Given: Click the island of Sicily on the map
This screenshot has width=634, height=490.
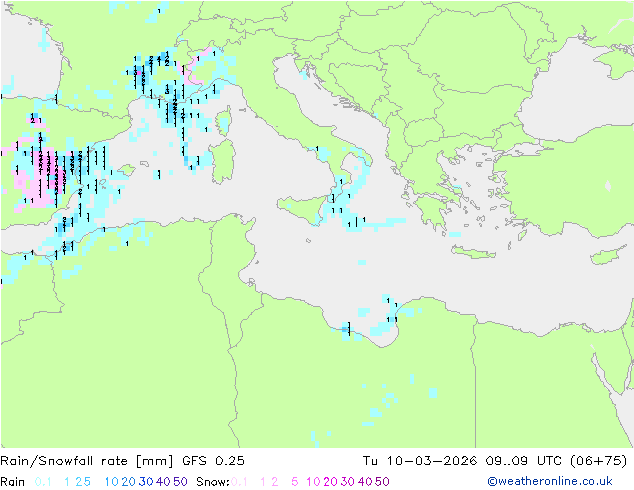Looking at the screenshot, I should 303,208.
